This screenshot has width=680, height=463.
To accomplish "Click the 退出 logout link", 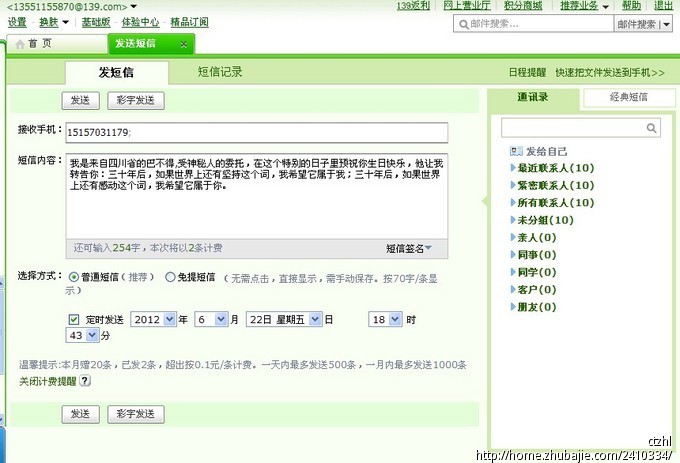I will pos(664,6).
